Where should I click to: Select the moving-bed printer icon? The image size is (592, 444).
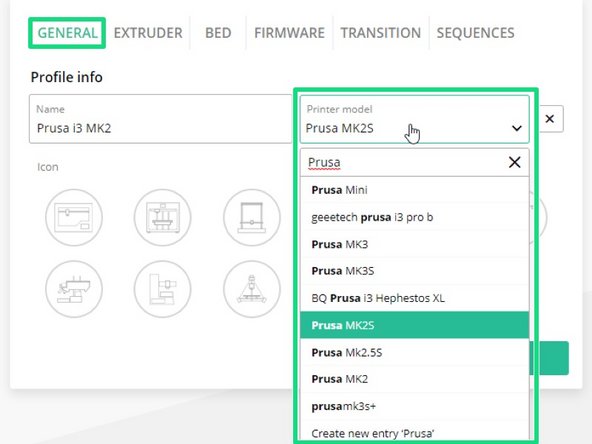(x=74, y=289)
